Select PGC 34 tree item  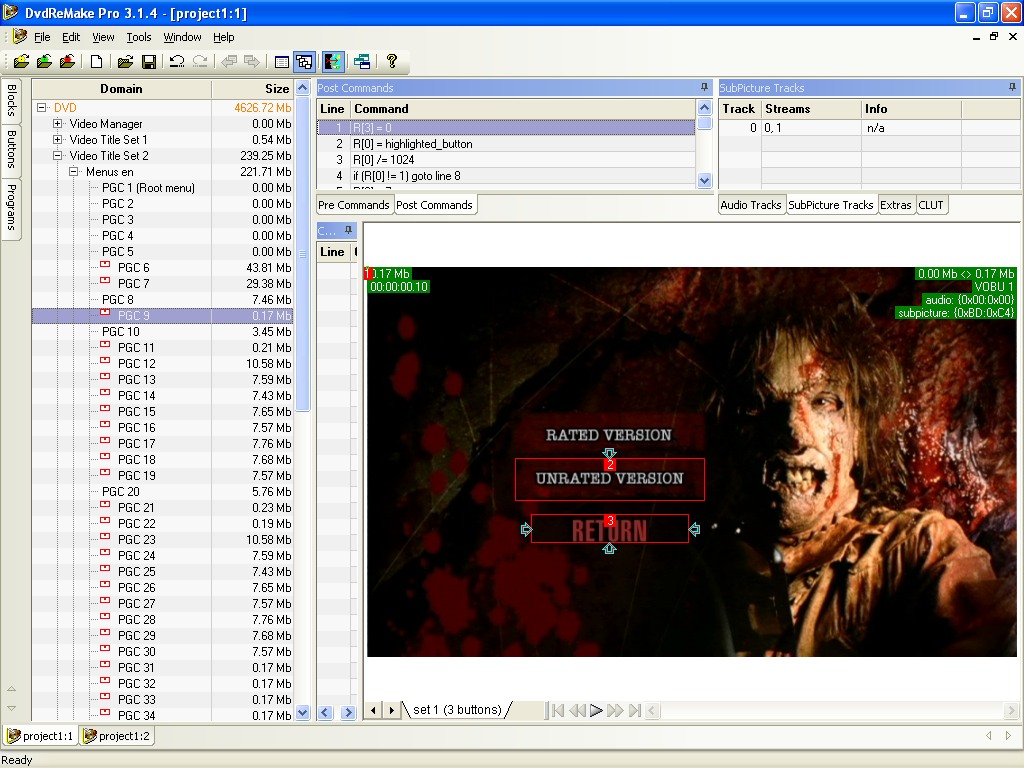pos(136,716)
